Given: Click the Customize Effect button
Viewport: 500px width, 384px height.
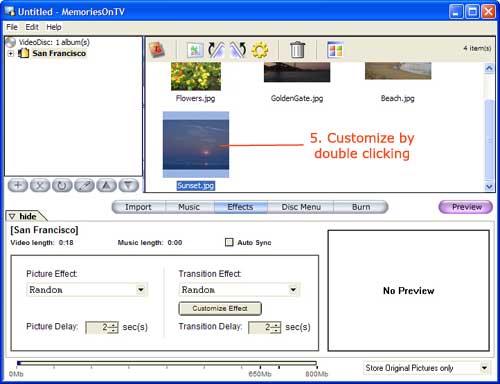Looking at the screenshot, I should click(220, 308).
